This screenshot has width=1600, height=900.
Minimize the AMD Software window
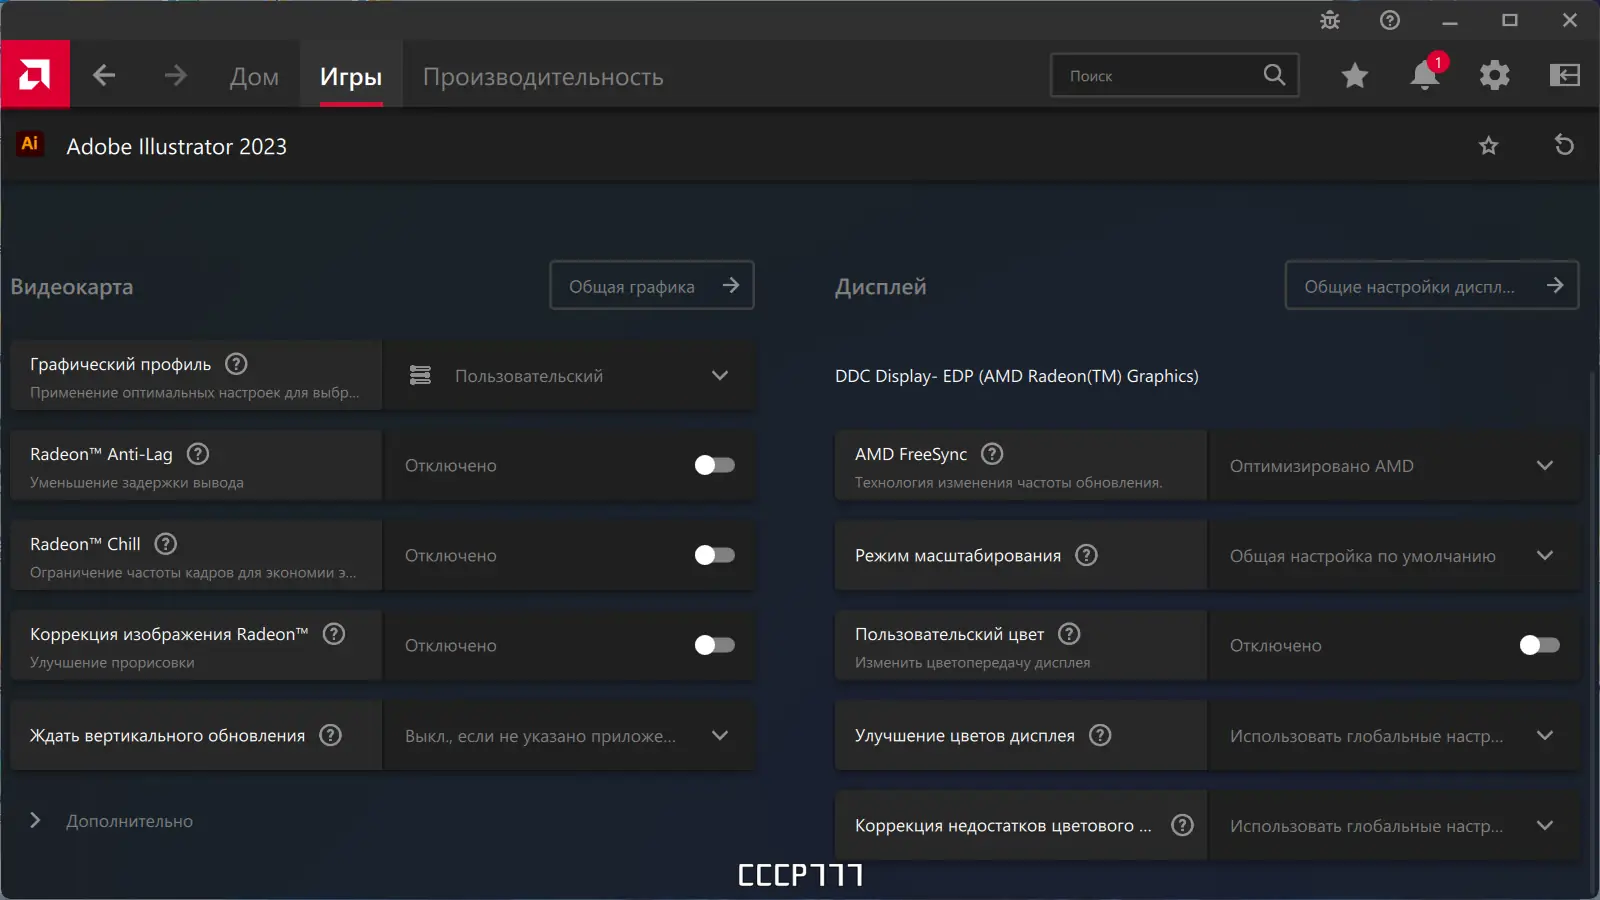click(1450, 20)
